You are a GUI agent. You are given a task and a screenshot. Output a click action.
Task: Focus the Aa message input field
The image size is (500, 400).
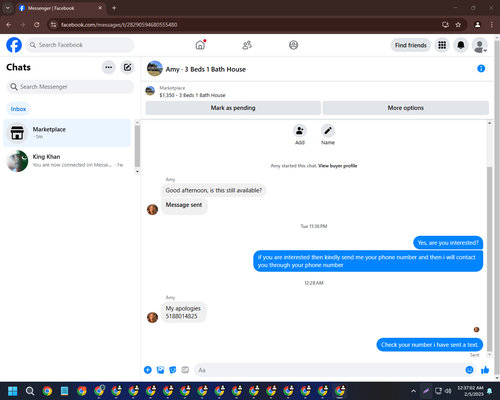coord(330,370)
